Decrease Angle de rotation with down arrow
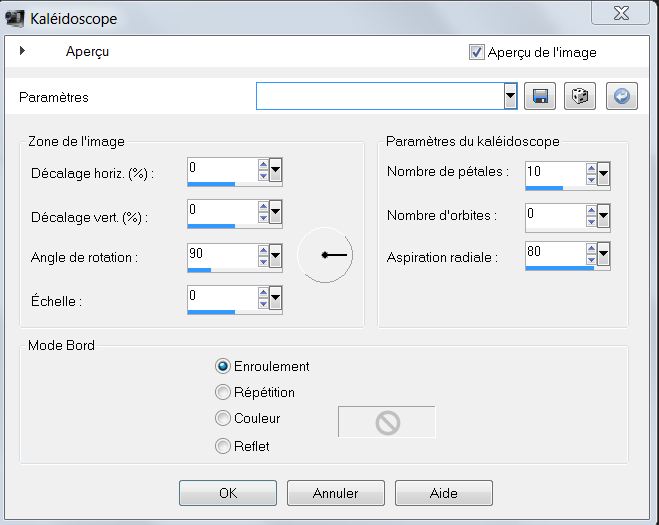Viewport: 659px width, 525px height. (263, 261)
